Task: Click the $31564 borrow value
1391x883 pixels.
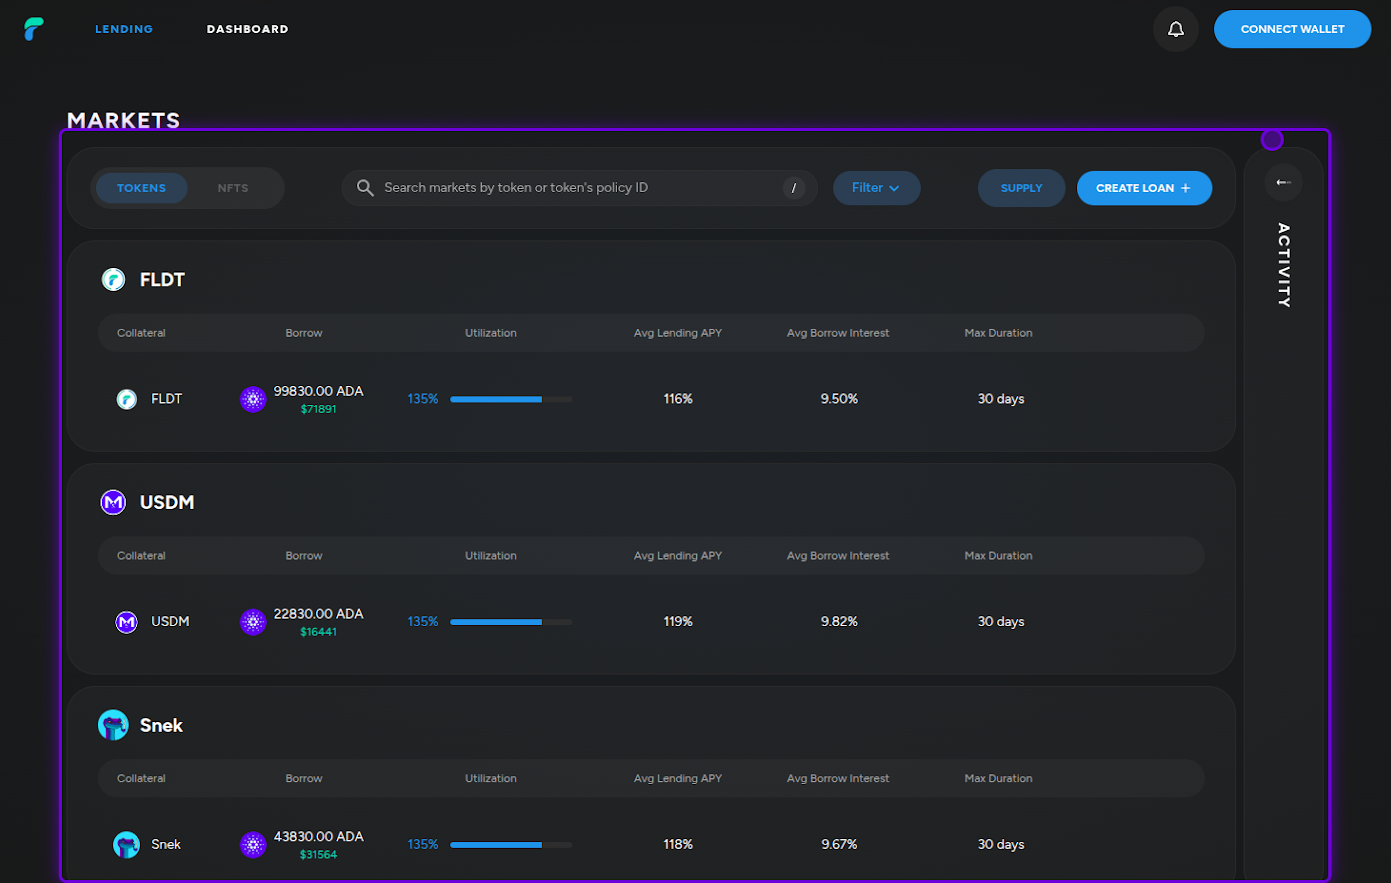Action: tap(318, 855)
